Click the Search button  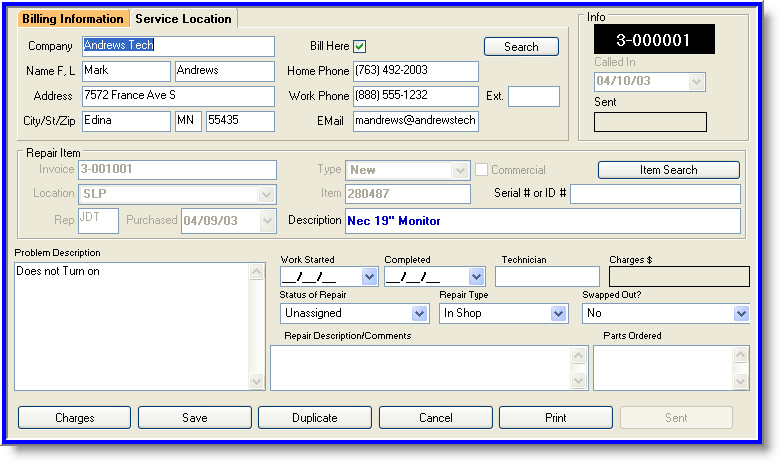(x=521, y=47)
